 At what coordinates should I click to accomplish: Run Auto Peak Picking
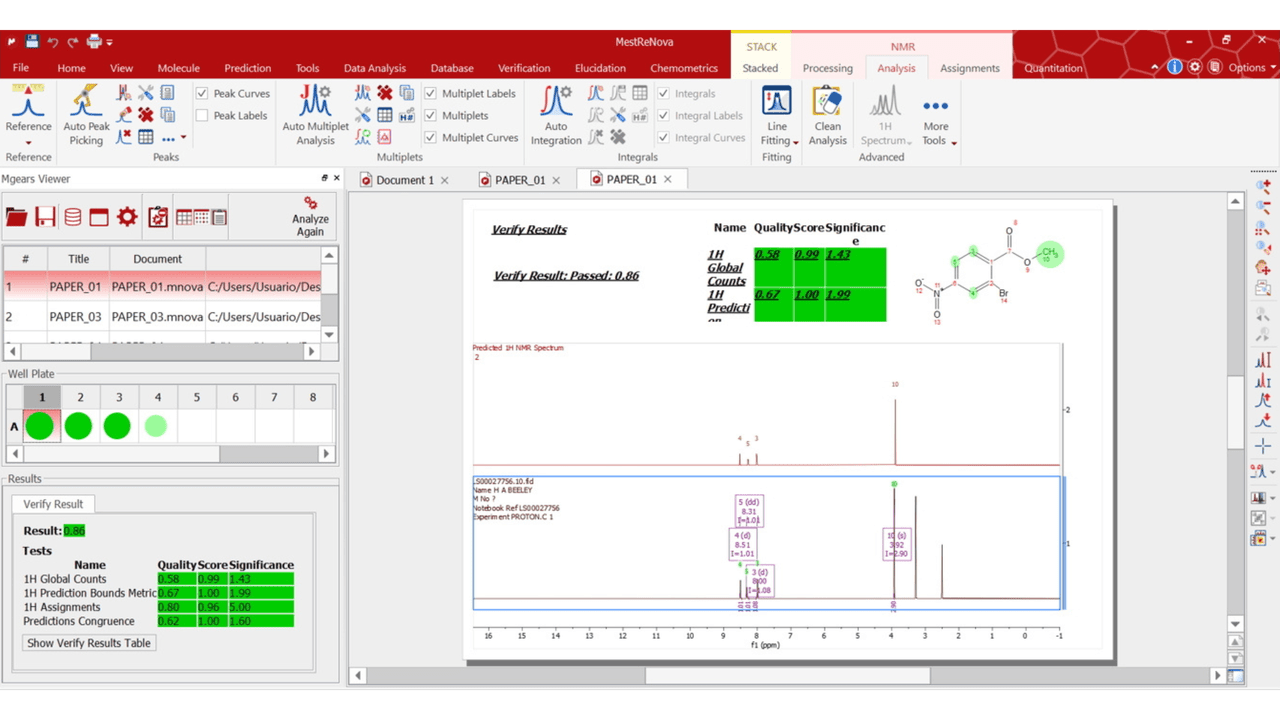click(86, 116)
